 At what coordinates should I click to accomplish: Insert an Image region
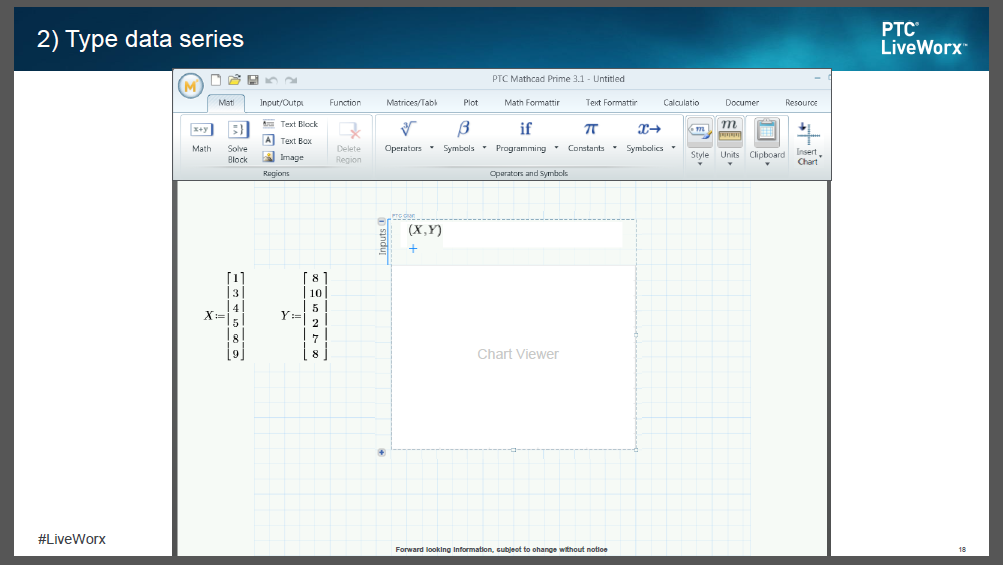click(x=283, y=157)
